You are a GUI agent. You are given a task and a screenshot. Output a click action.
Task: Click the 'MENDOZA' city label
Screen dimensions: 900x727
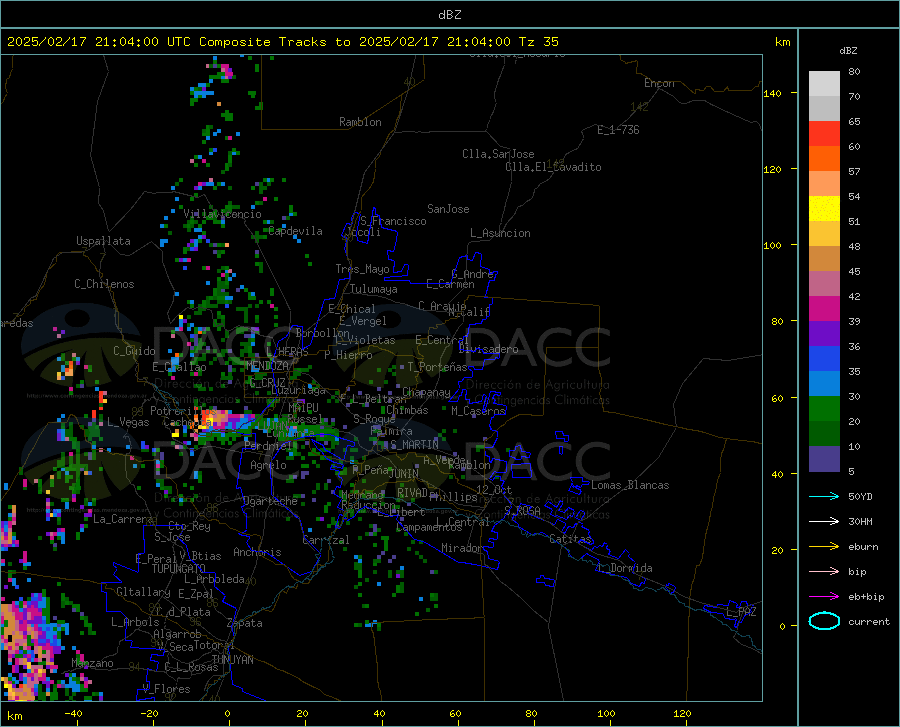coord(267,366)
